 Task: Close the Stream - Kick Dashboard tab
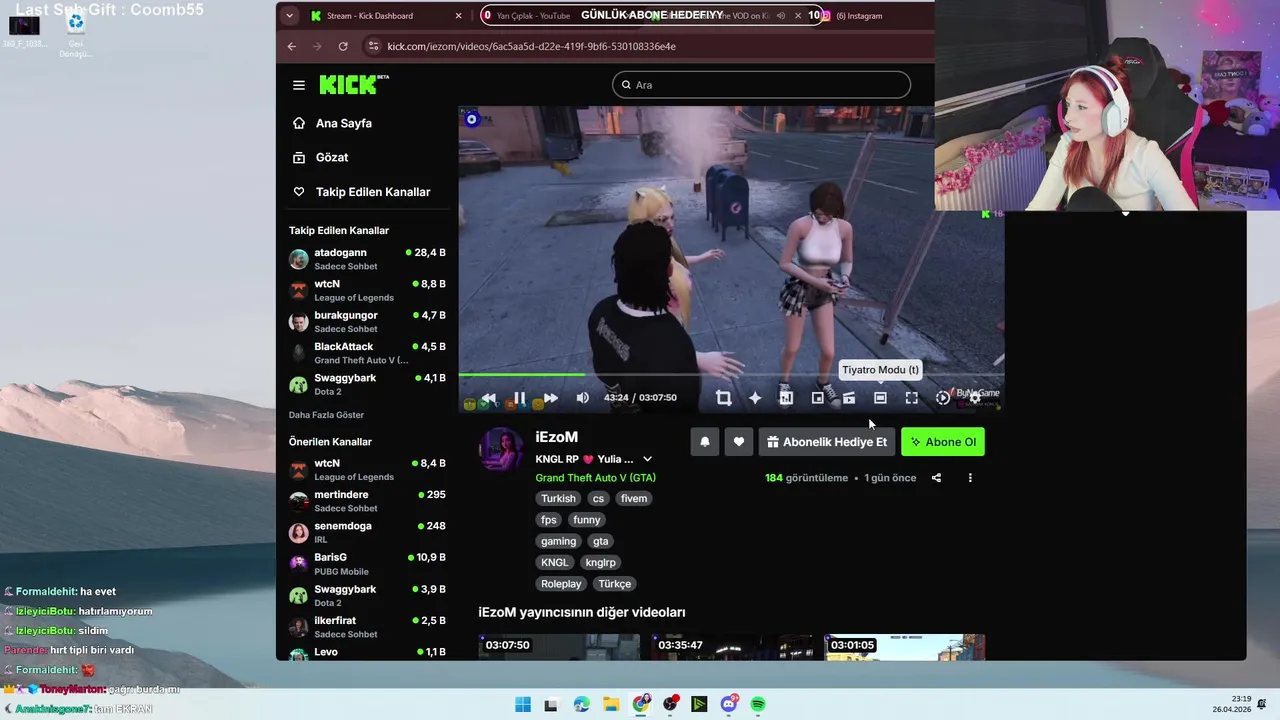pos(458,16)
